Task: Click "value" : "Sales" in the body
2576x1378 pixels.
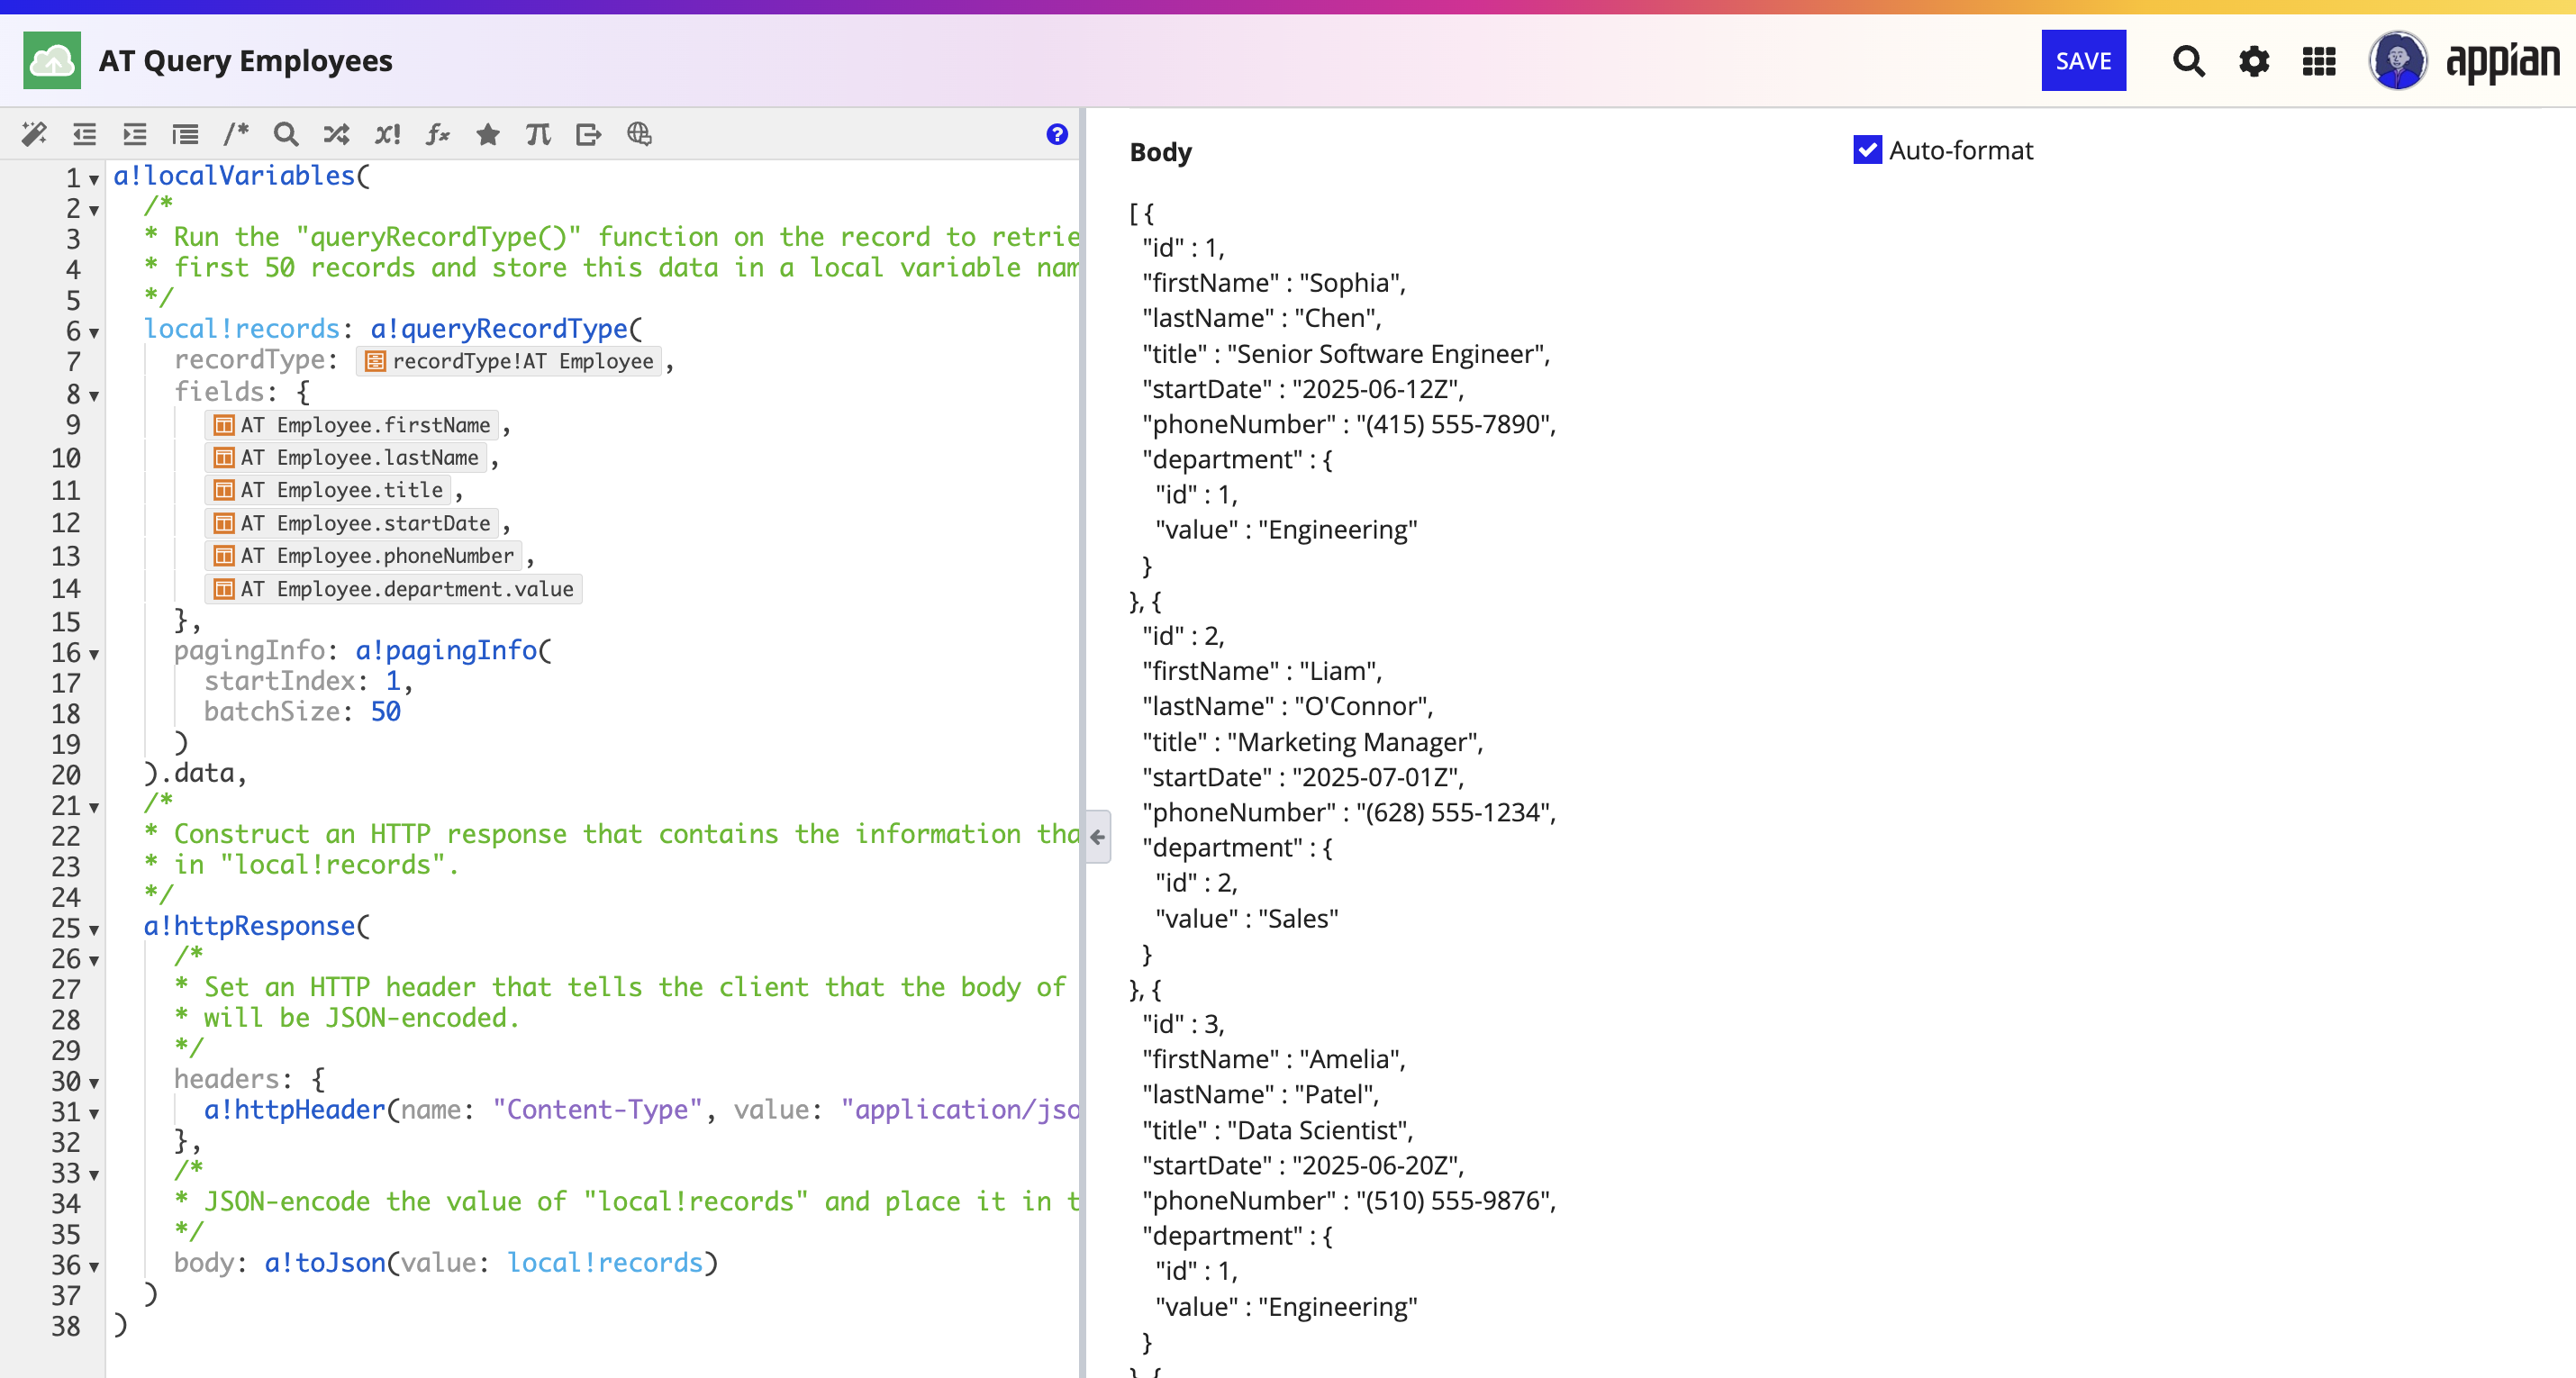Action: point(1247,918)
